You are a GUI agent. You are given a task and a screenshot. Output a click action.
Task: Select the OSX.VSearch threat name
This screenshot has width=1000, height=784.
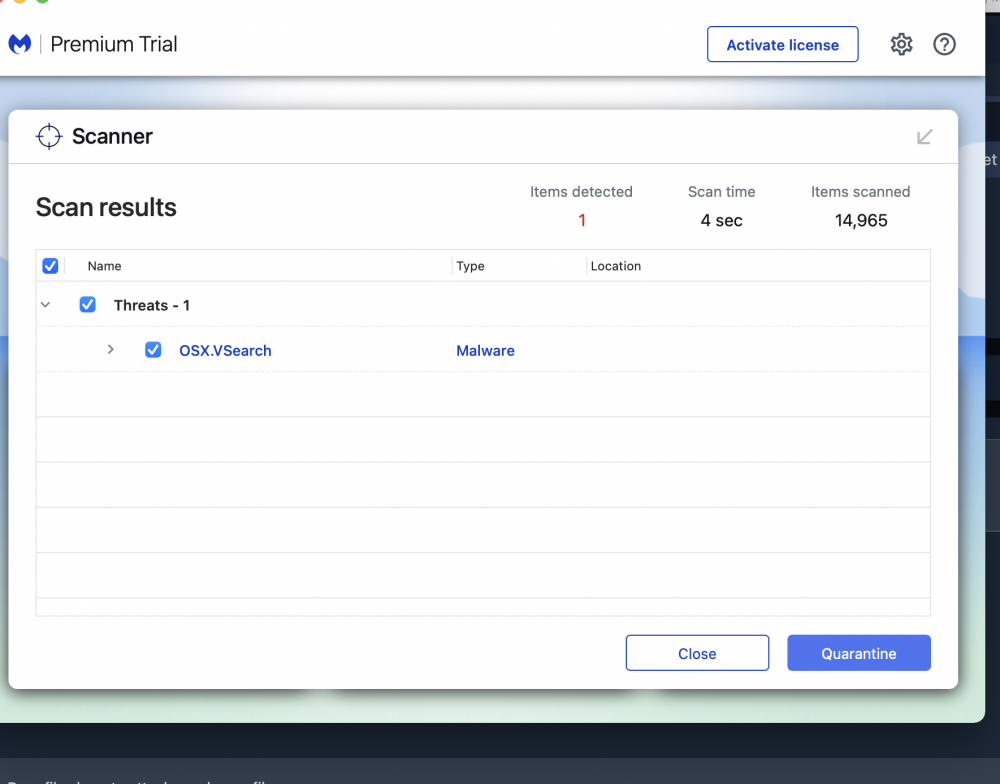225,351
